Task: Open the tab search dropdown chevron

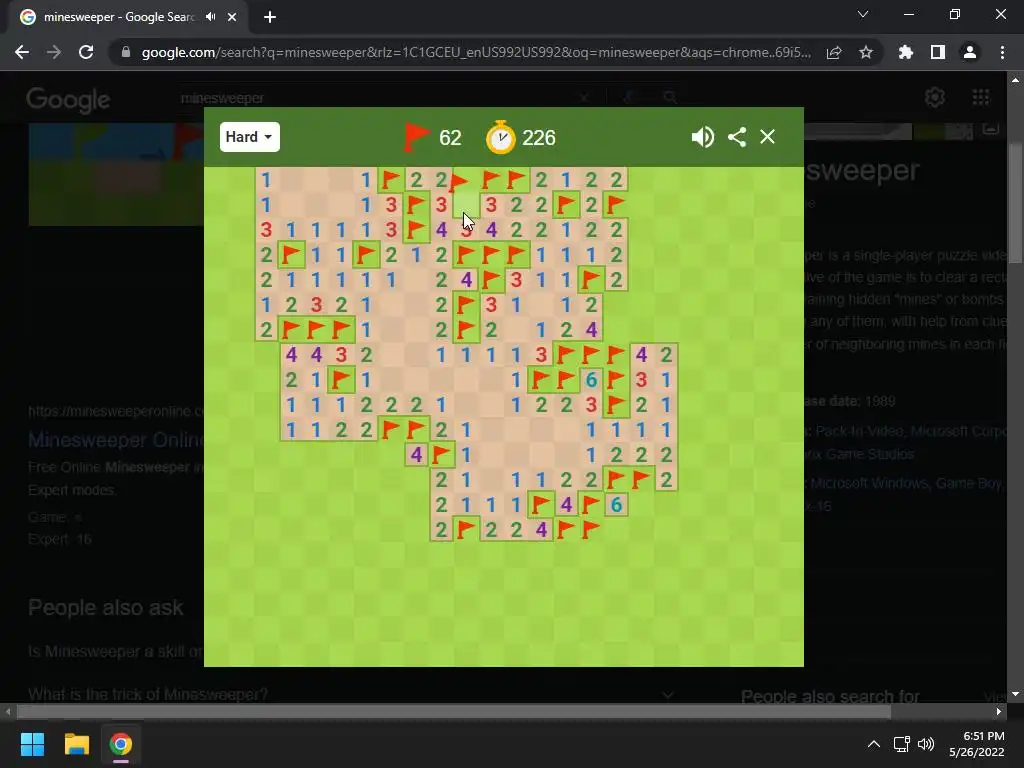Action: pyautogui.click(x=863, y=14)
